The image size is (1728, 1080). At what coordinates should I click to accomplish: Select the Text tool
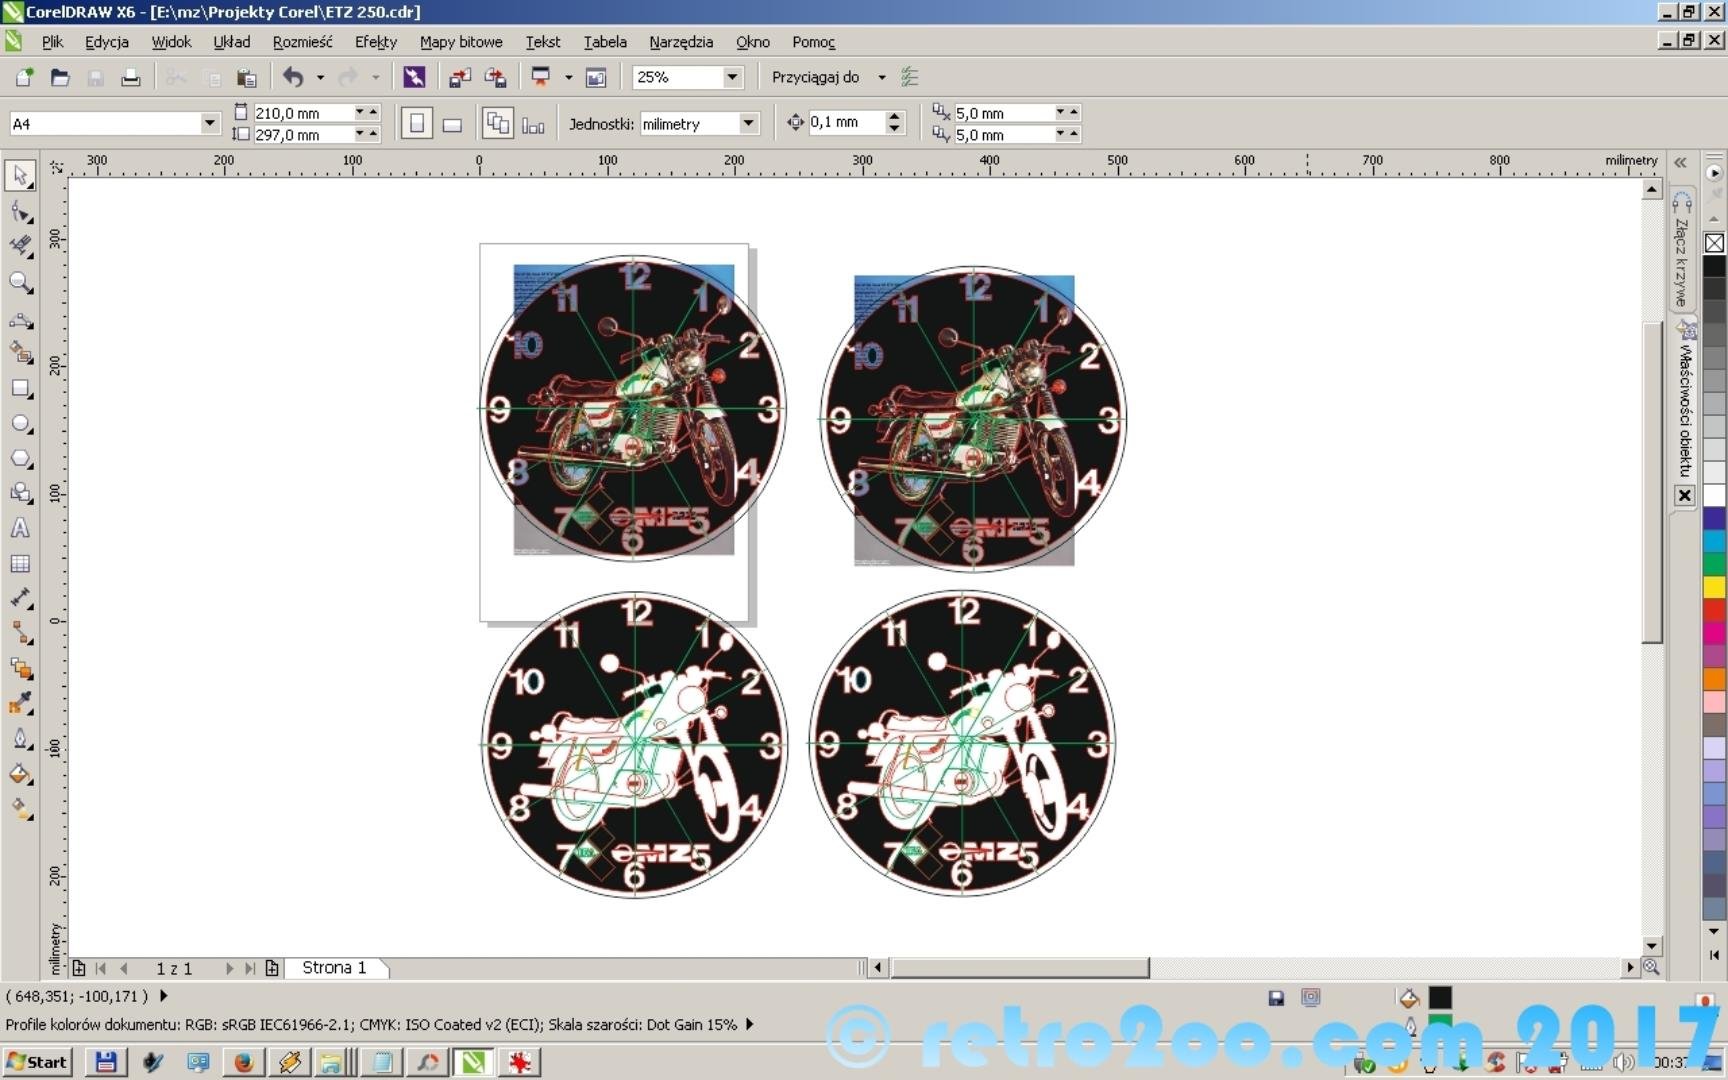20,529
